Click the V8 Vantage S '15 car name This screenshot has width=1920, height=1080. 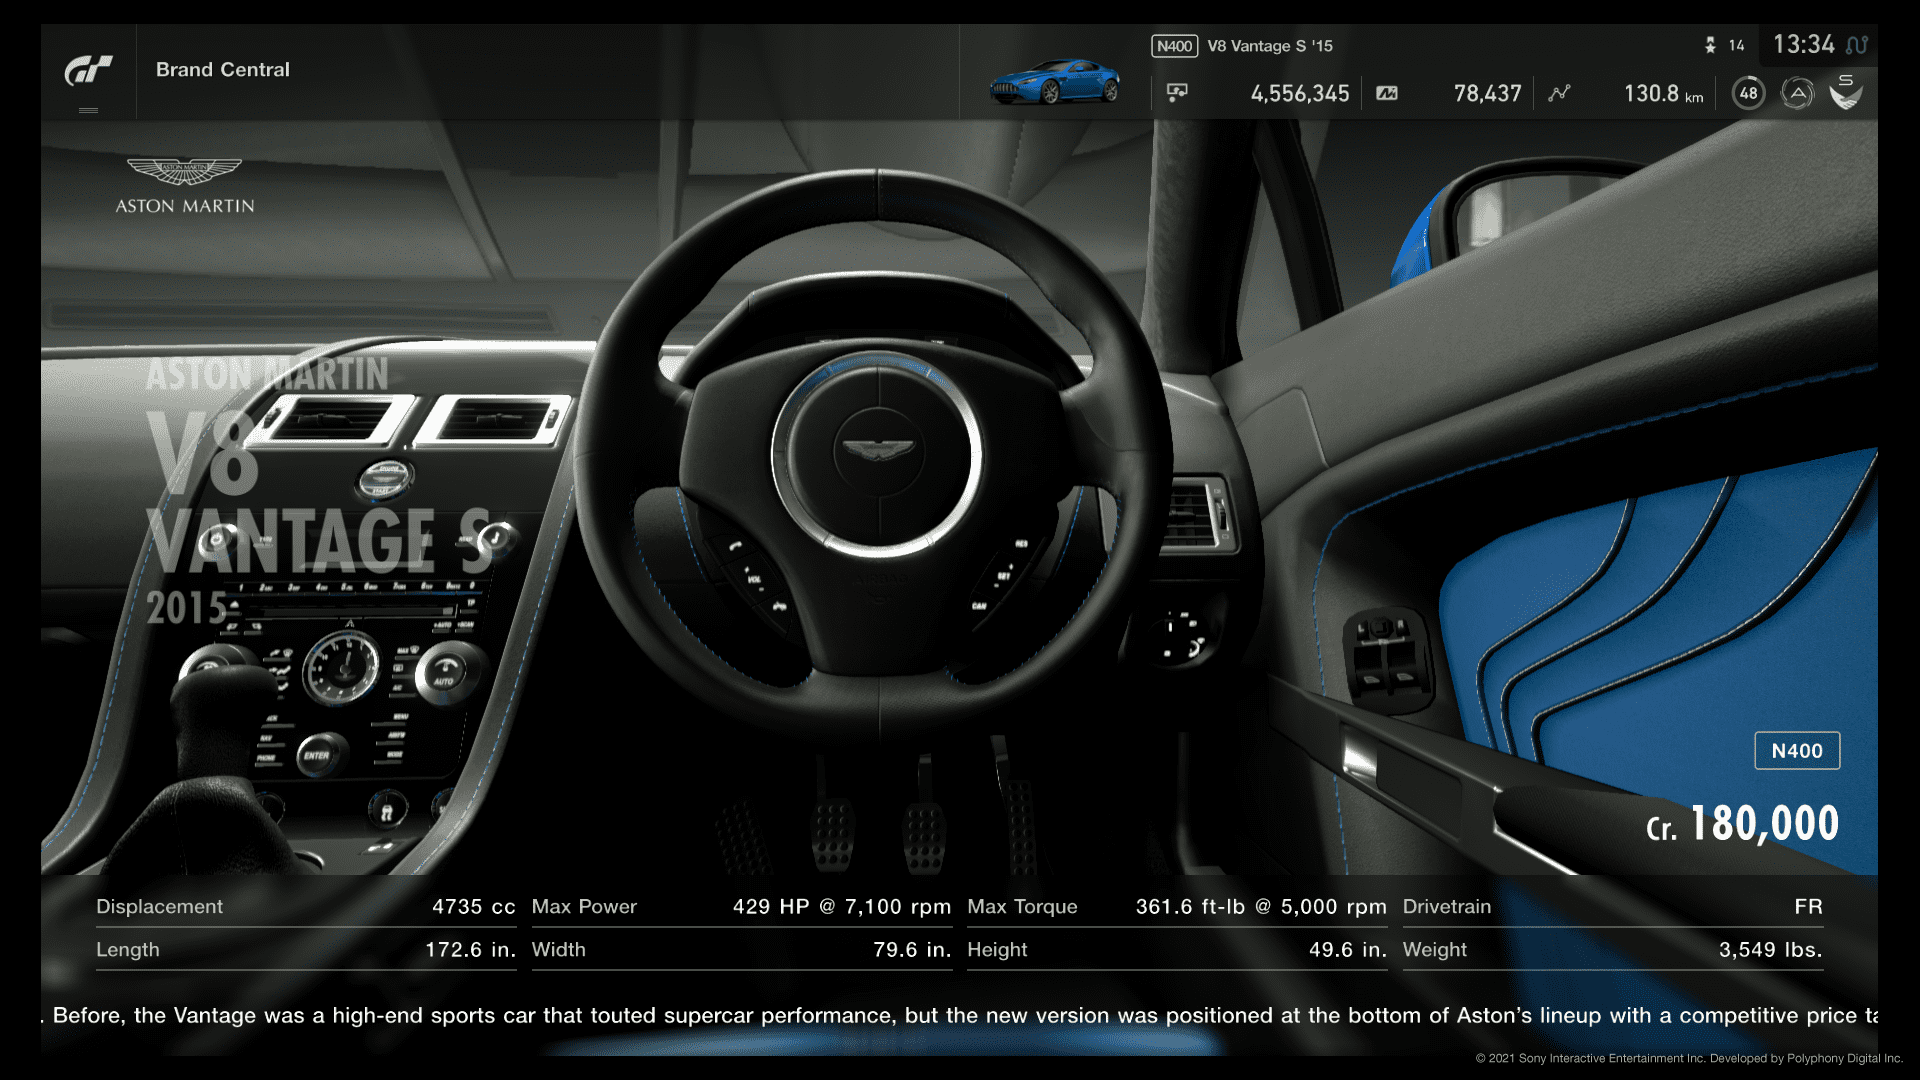click(x=1269, y=46)
